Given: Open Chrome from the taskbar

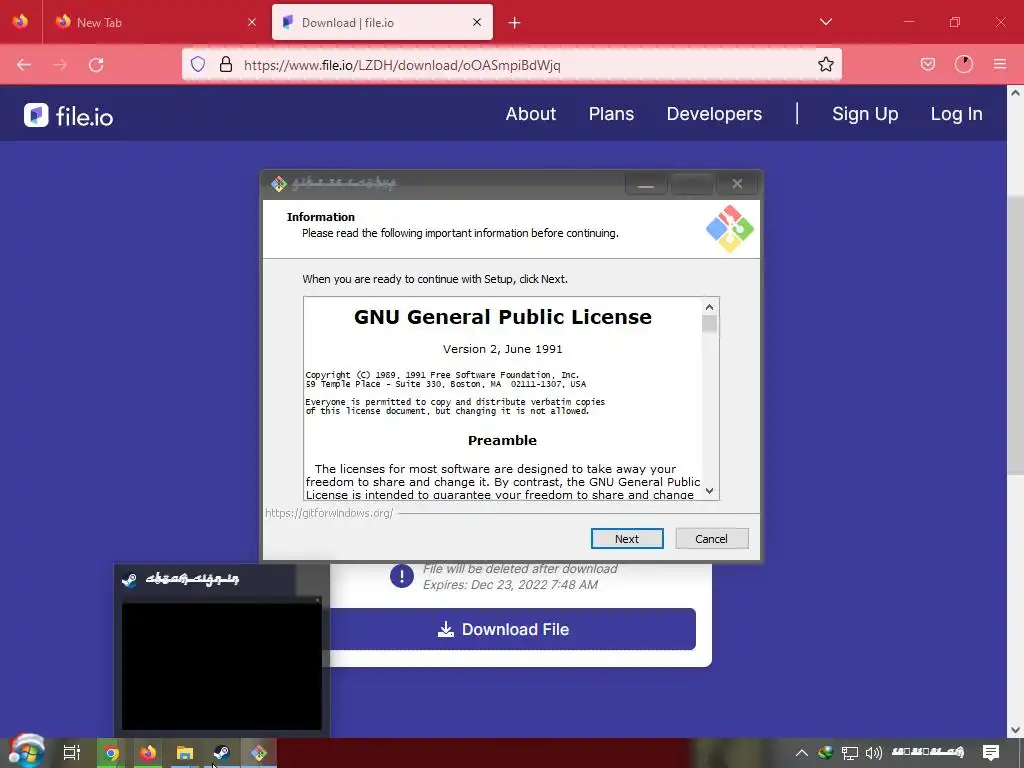Looking at the screenshot, I should (111, 753).
